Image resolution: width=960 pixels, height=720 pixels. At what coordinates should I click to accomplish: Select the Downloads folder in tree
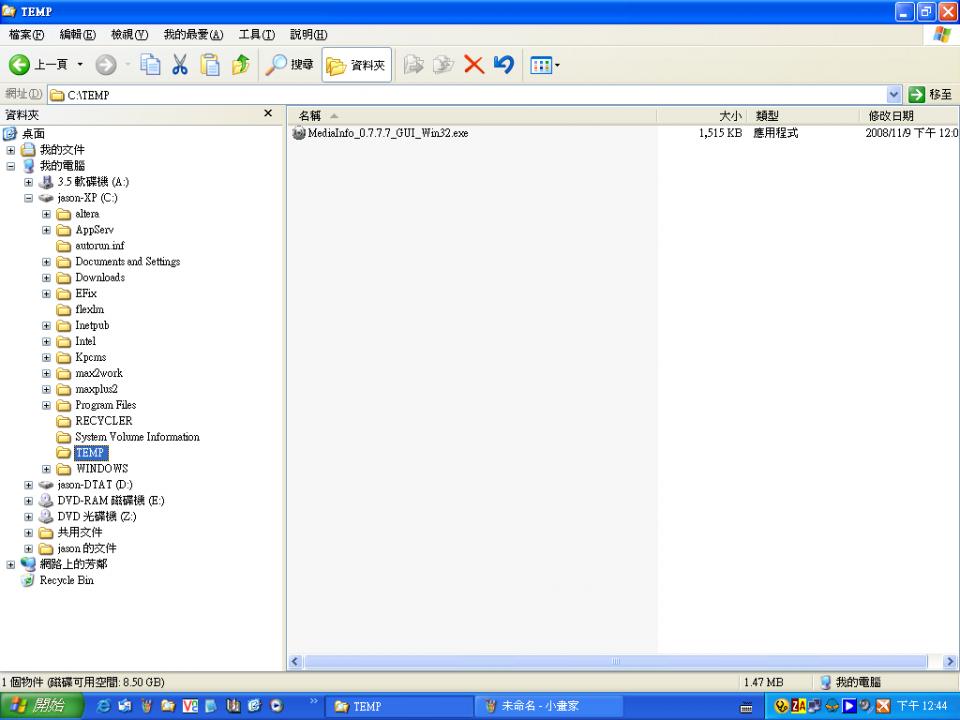100,277
